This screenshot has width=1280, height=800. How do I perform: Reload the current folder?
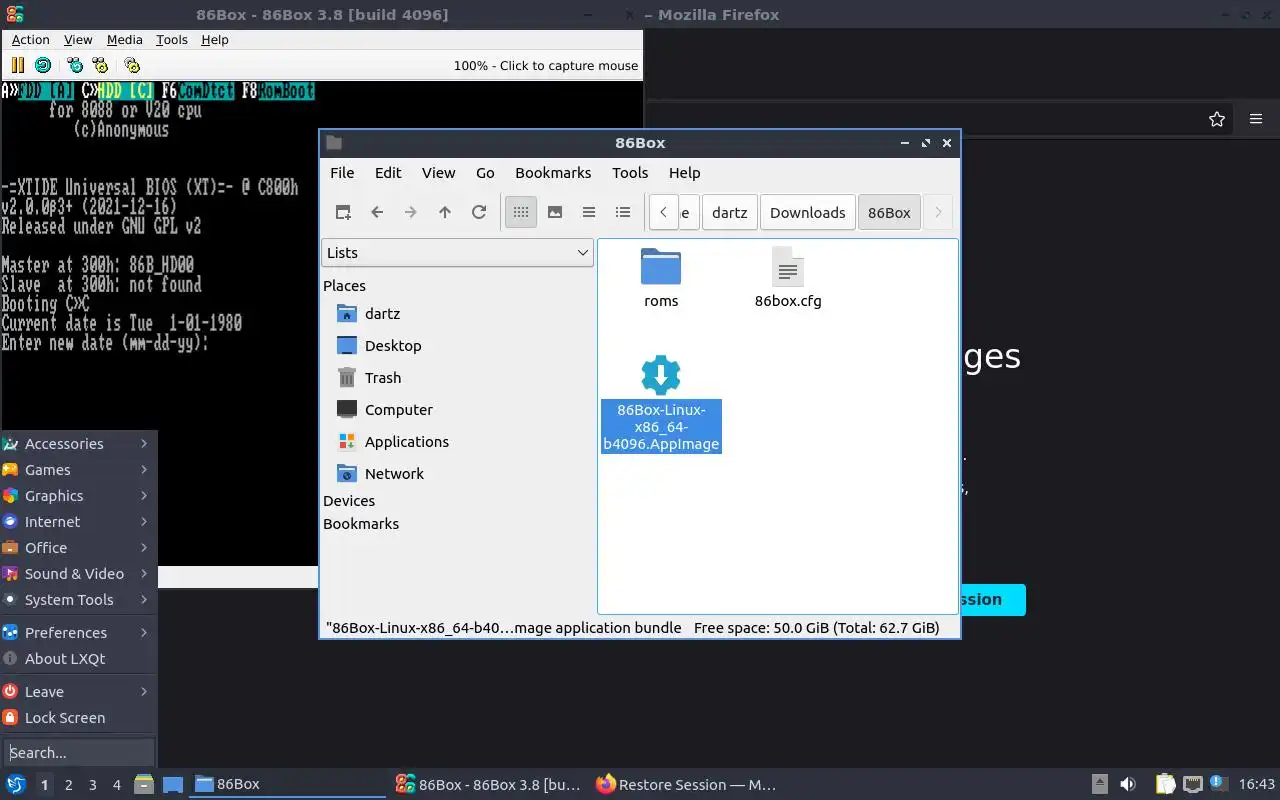click(479, 212)
